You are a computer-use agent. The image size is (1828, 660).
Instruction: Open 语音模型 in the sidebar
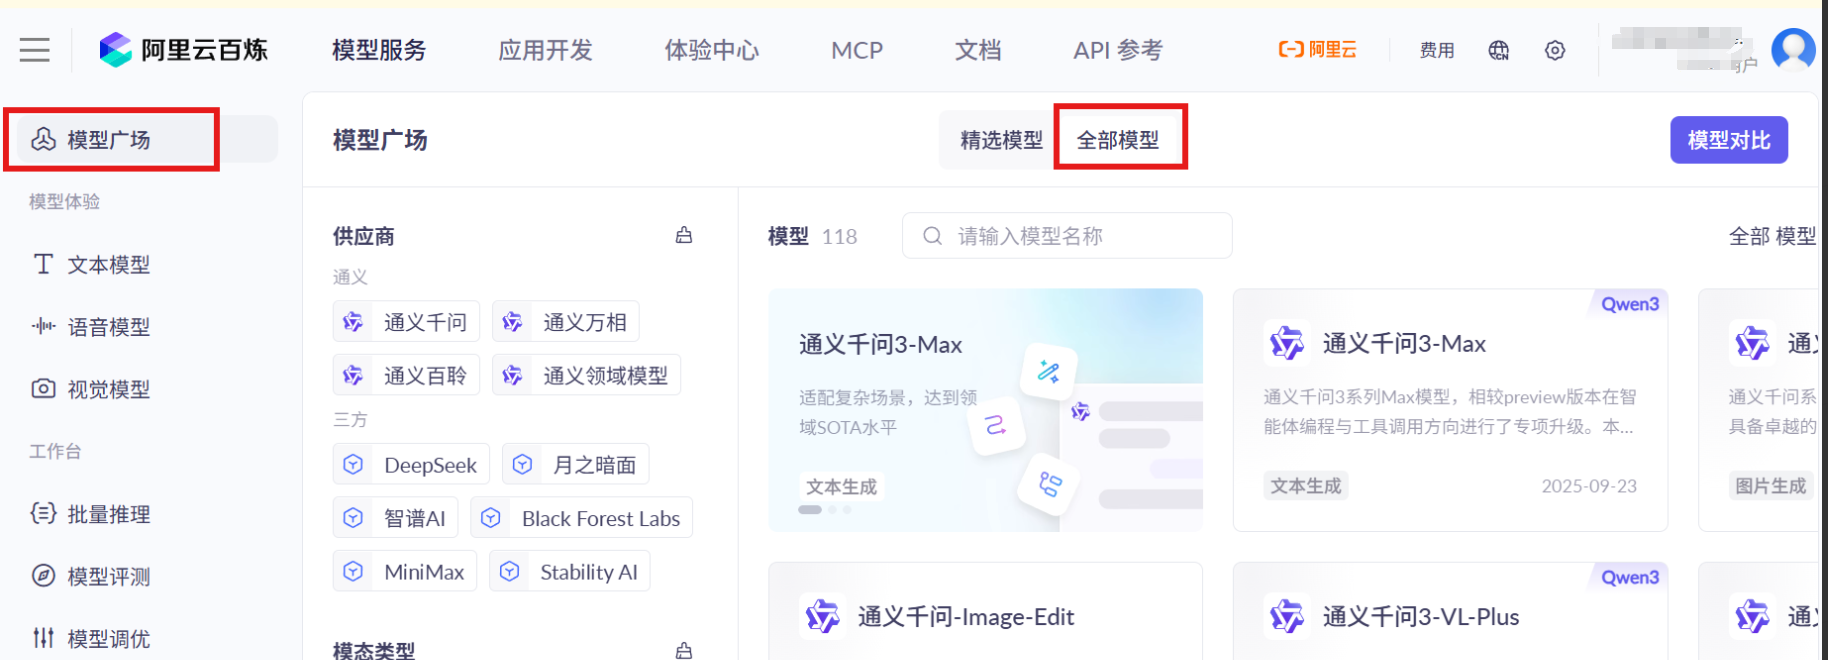[109, 327]
